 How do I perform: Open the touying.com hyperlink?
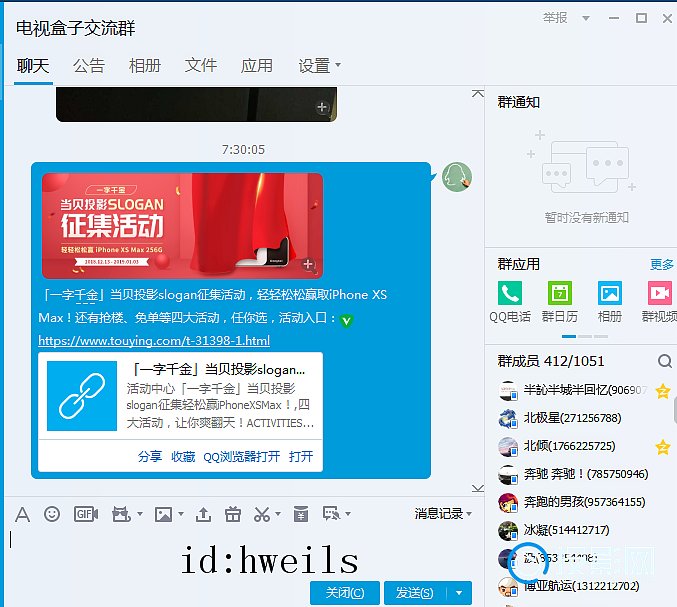tap(154, 341)
